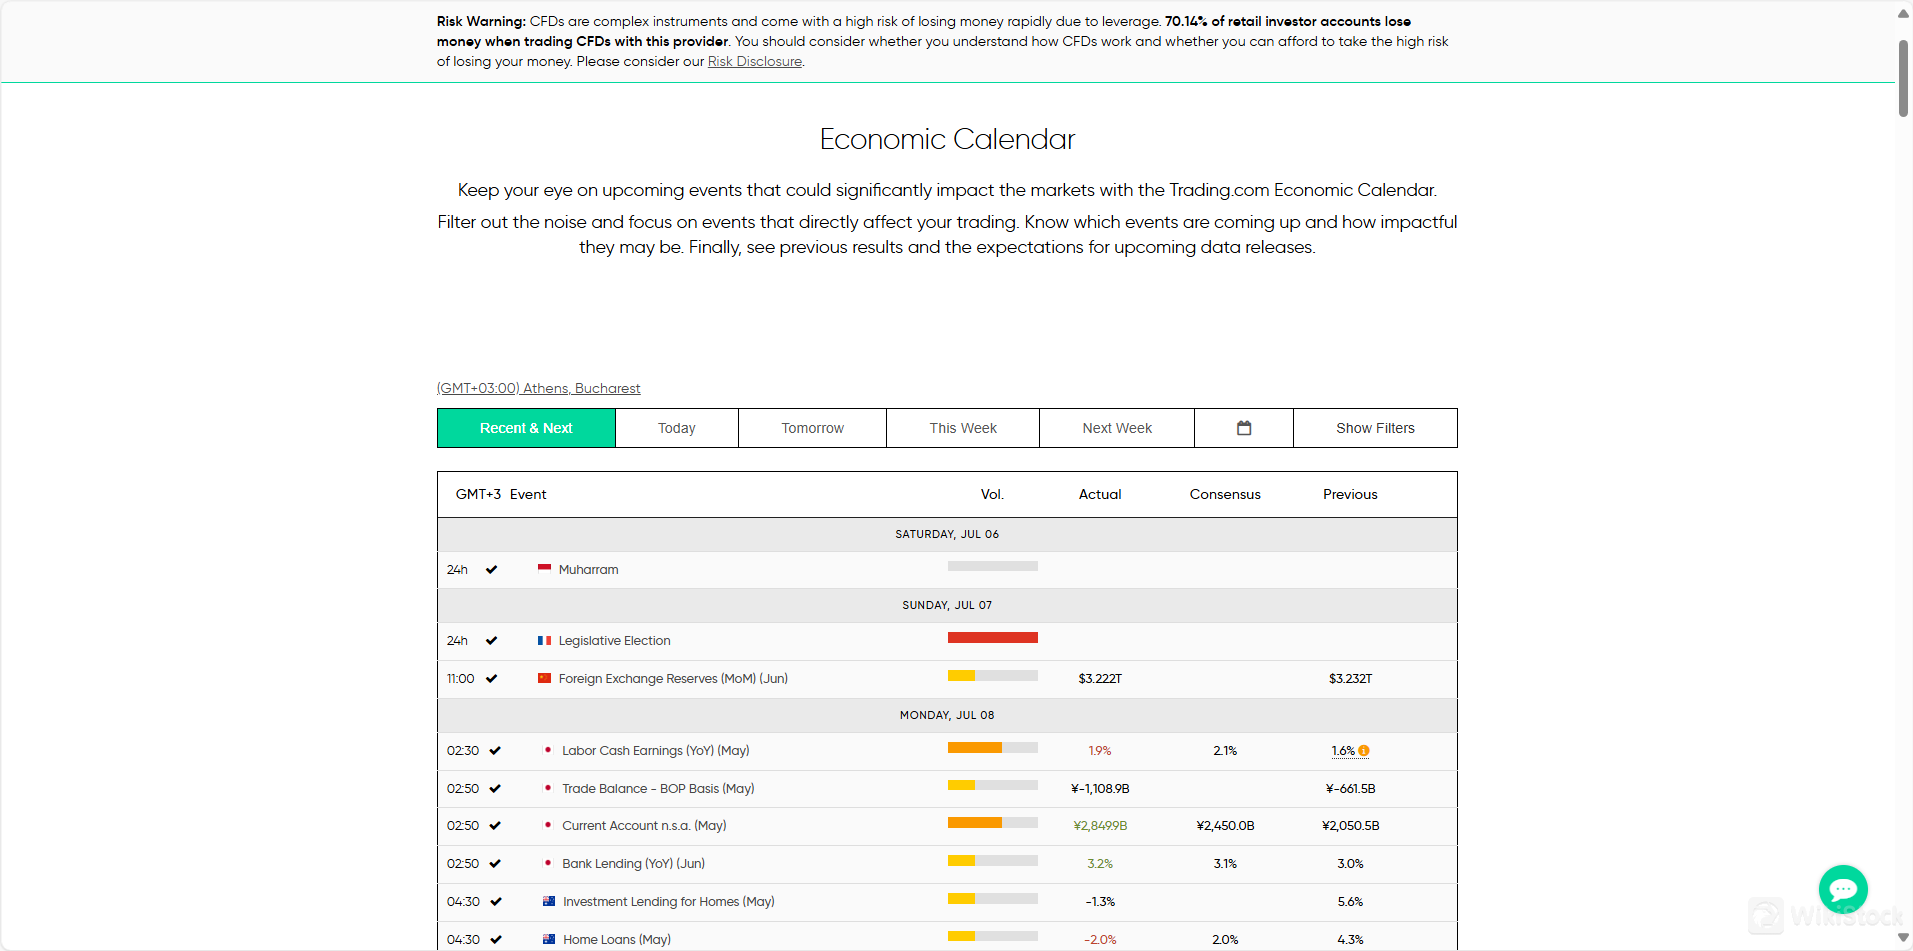Viewport: 1913px width, 951px height.
Task: Click the China flag for Foreign Exchange Reserves
Action: coord(544,679)
